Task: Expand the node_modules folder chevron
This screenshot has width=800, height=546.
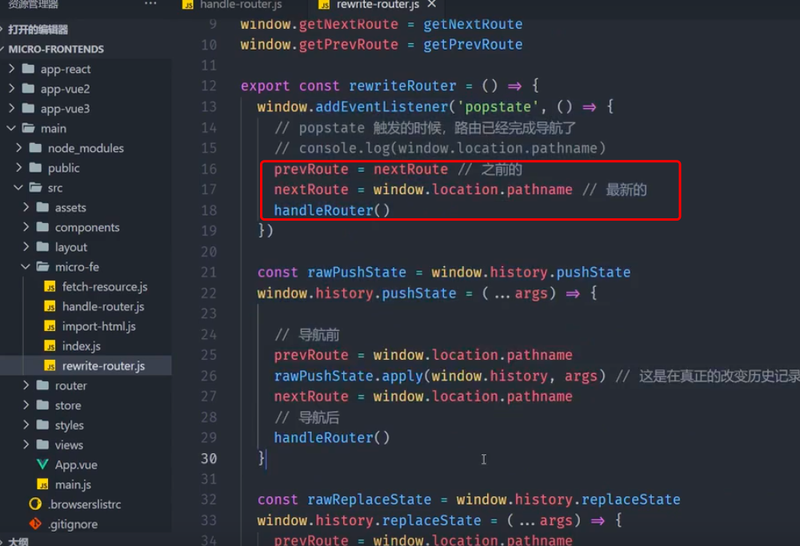Action: click(x=19, y=148)
